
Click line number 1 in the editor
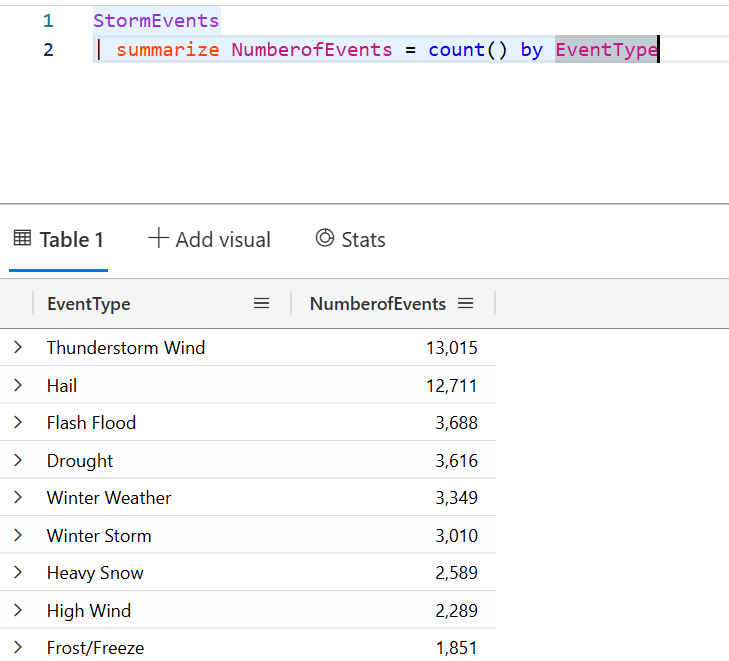[48, 21]
